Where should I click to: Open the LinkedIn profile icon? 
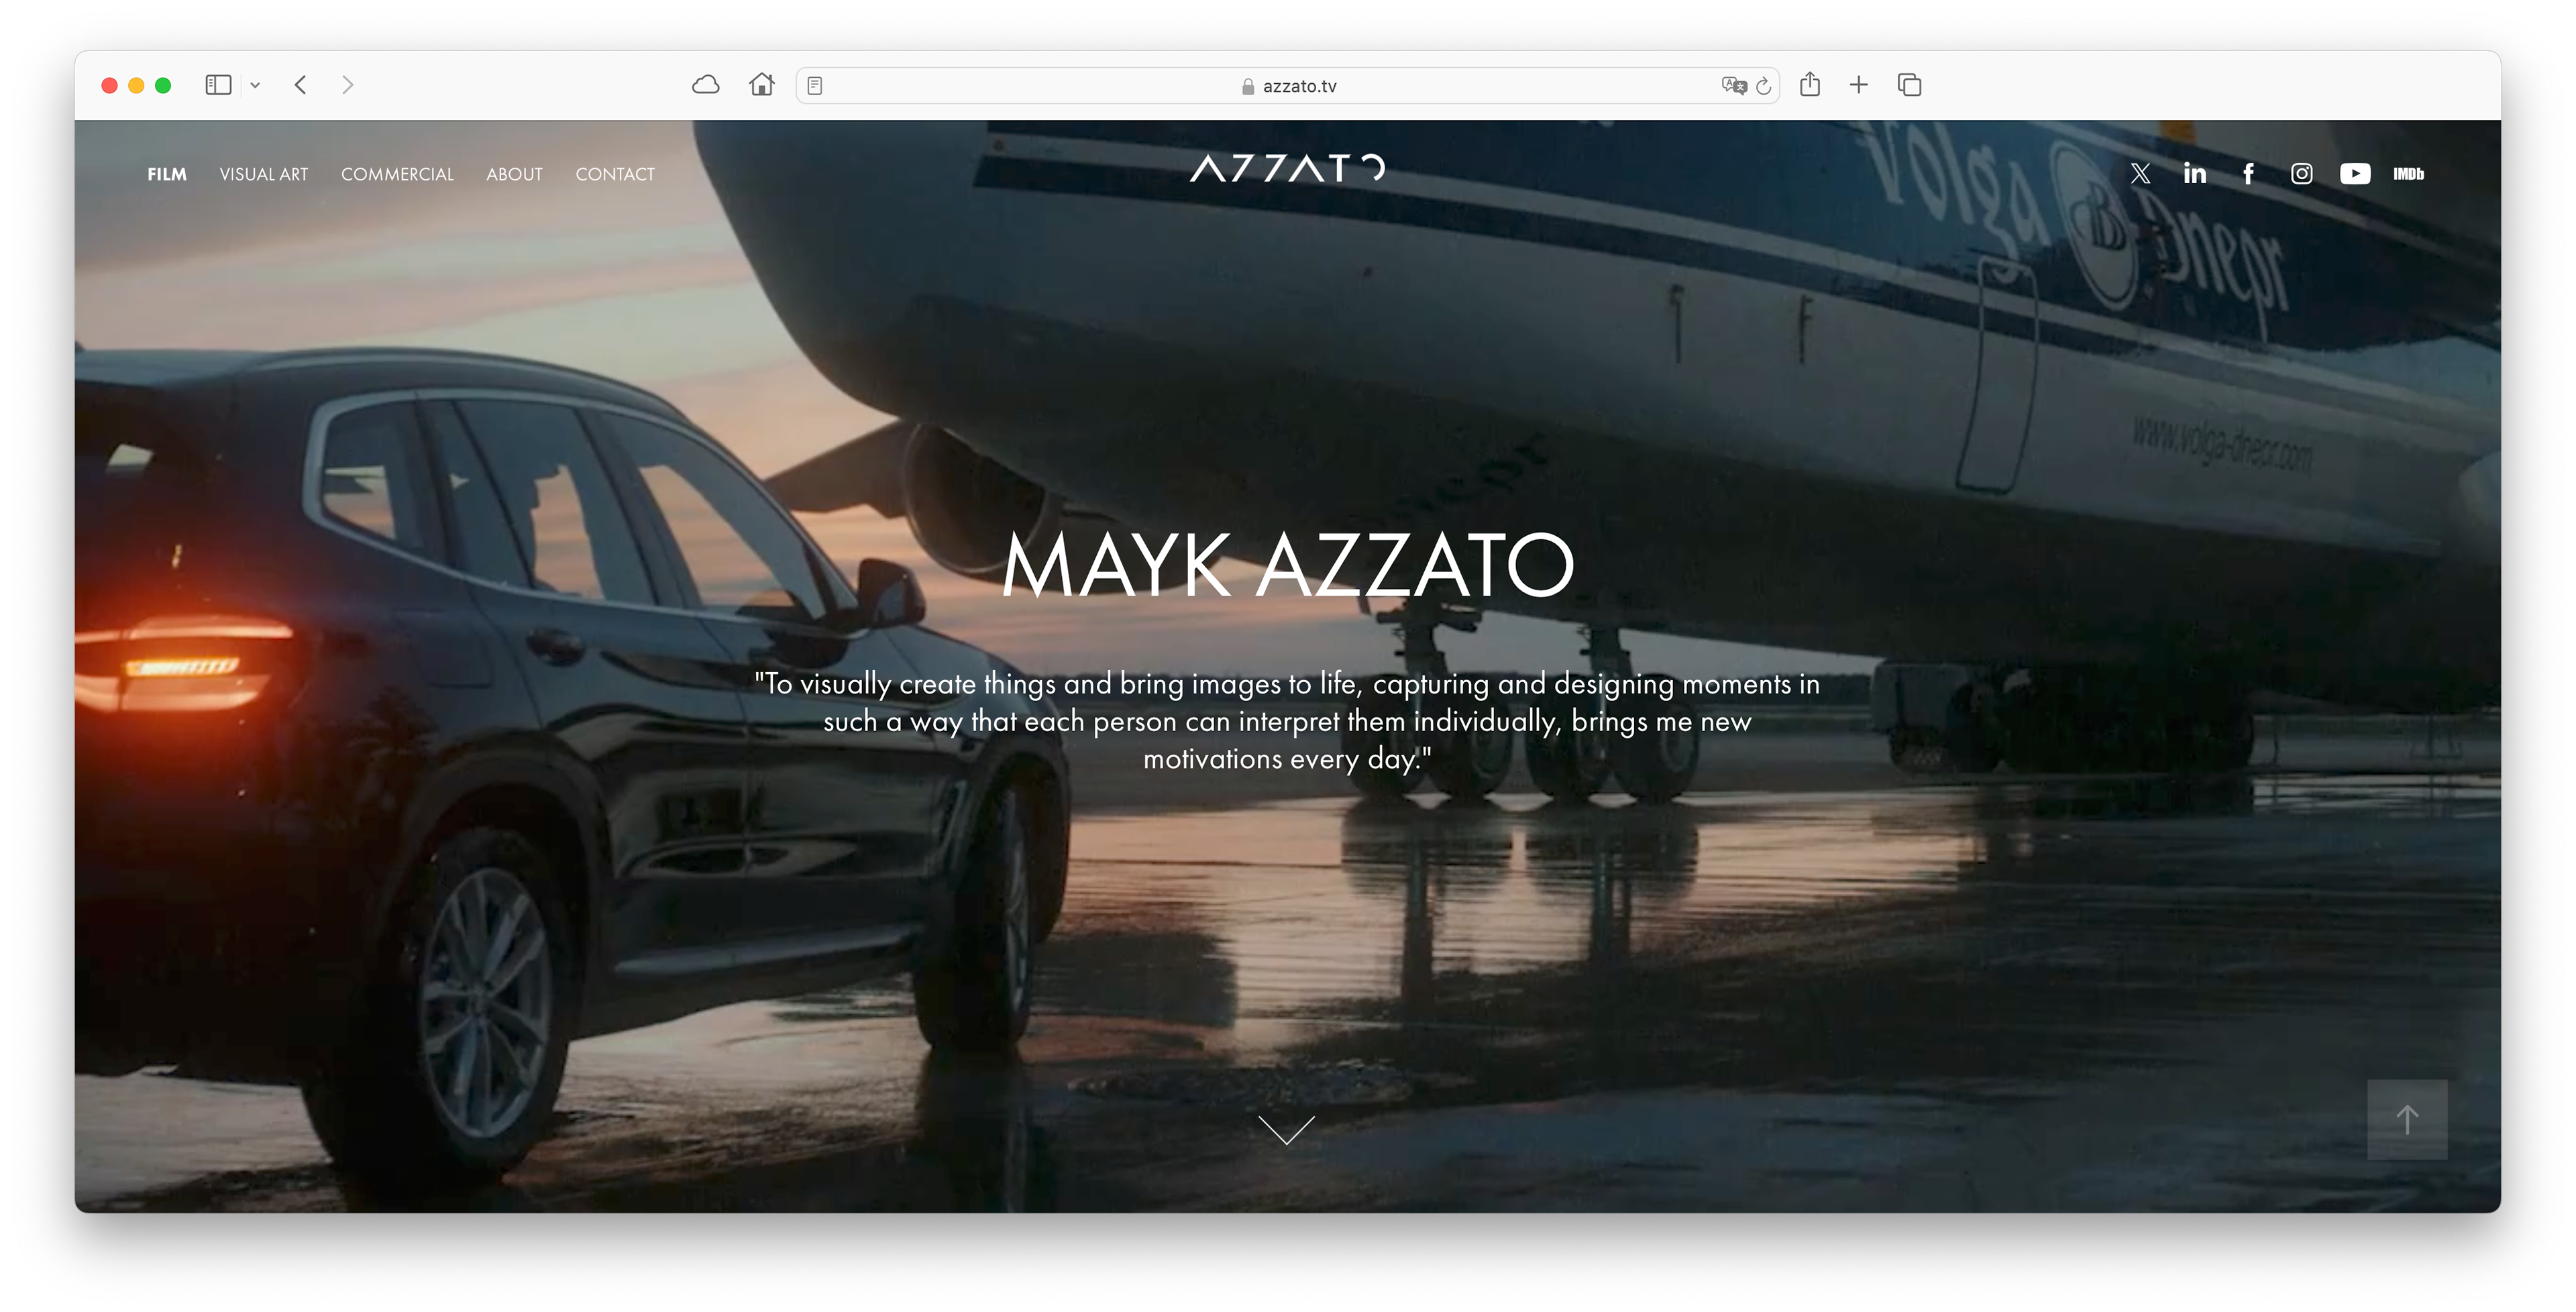coord(2194,174)
